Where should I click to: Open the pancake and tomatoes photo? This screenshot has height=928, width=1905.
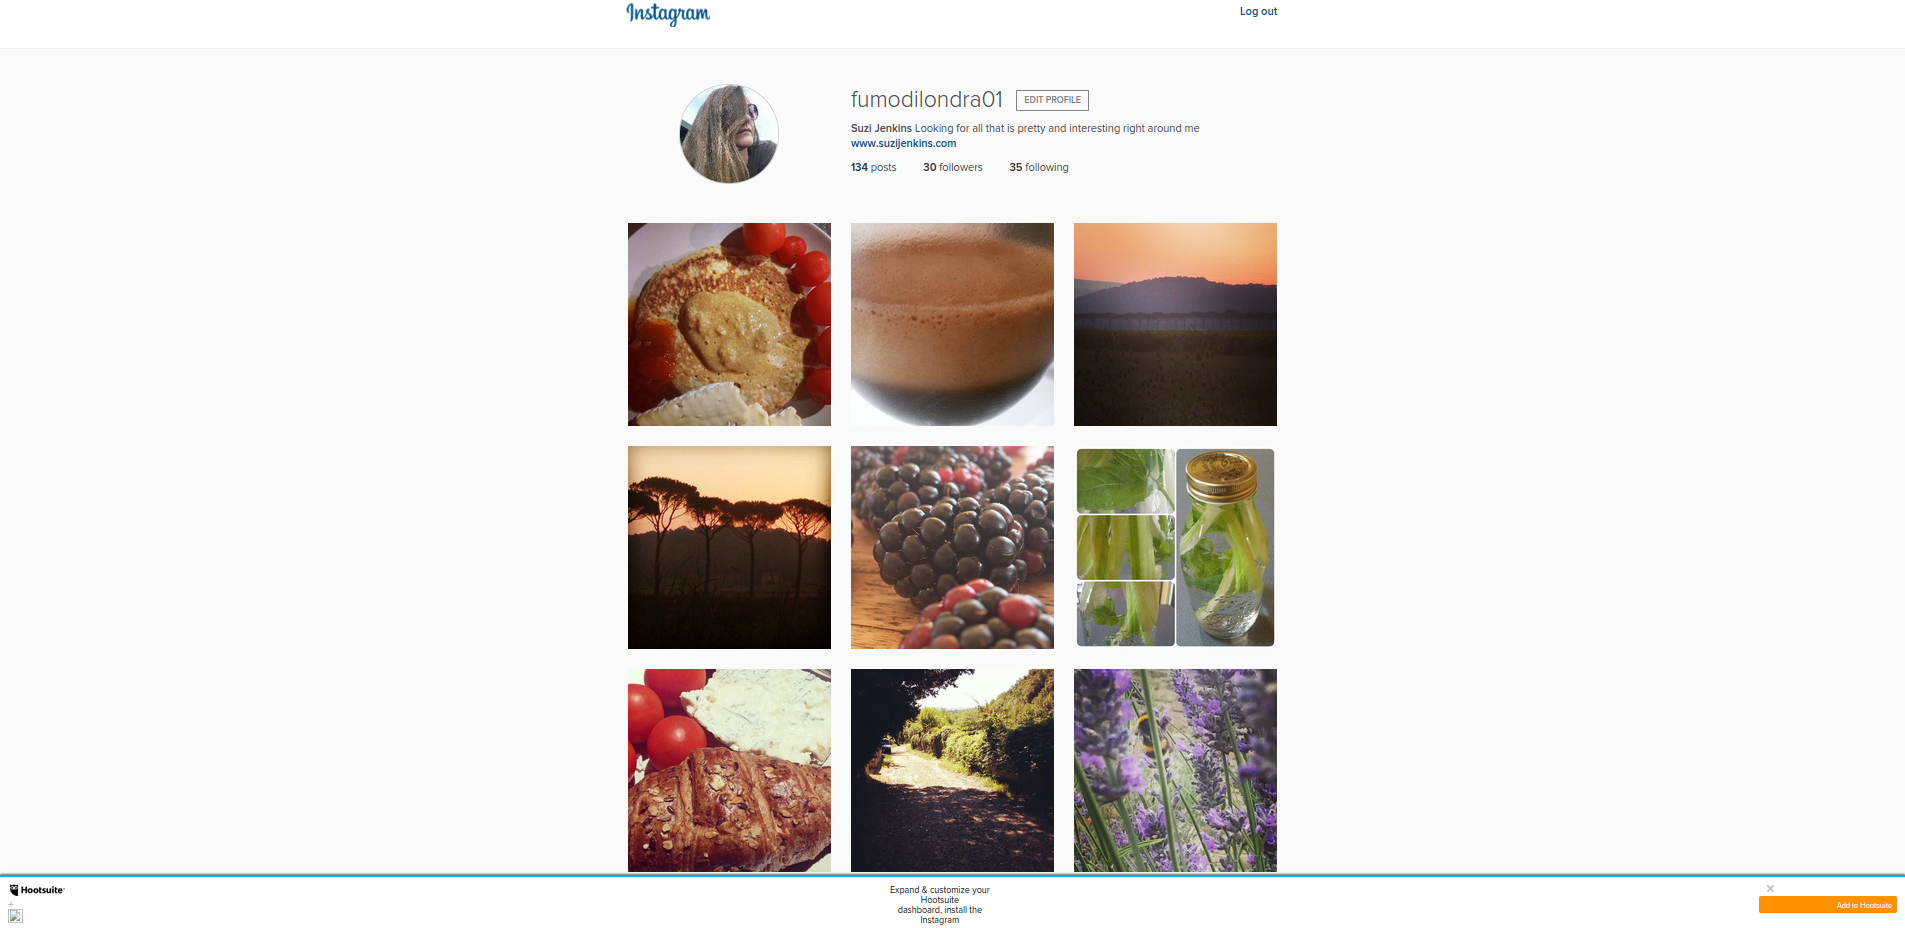click(729, 324)
